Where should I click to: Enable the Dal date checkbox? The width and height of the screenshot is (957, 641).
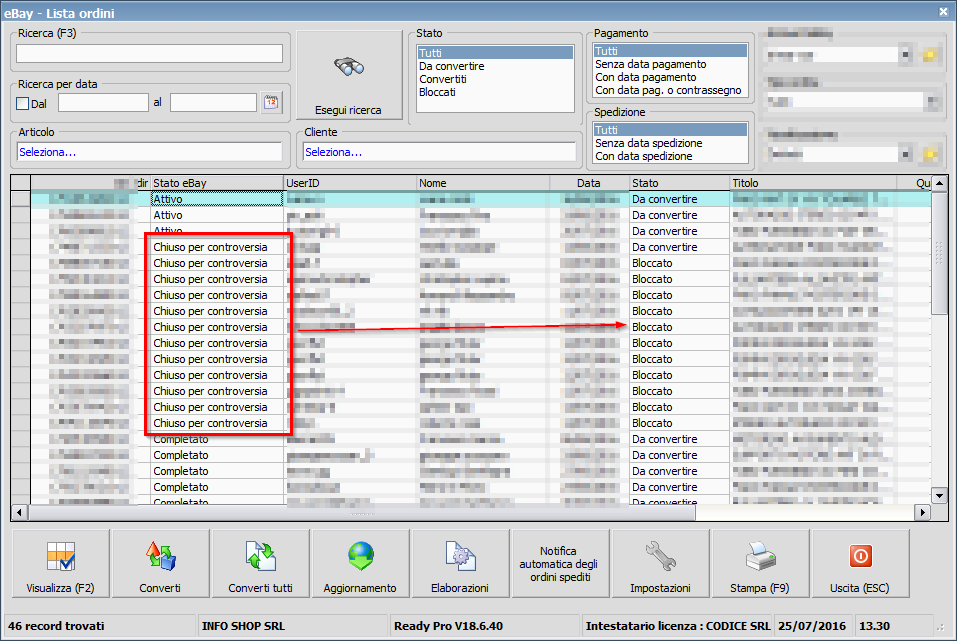click(23, 104)
